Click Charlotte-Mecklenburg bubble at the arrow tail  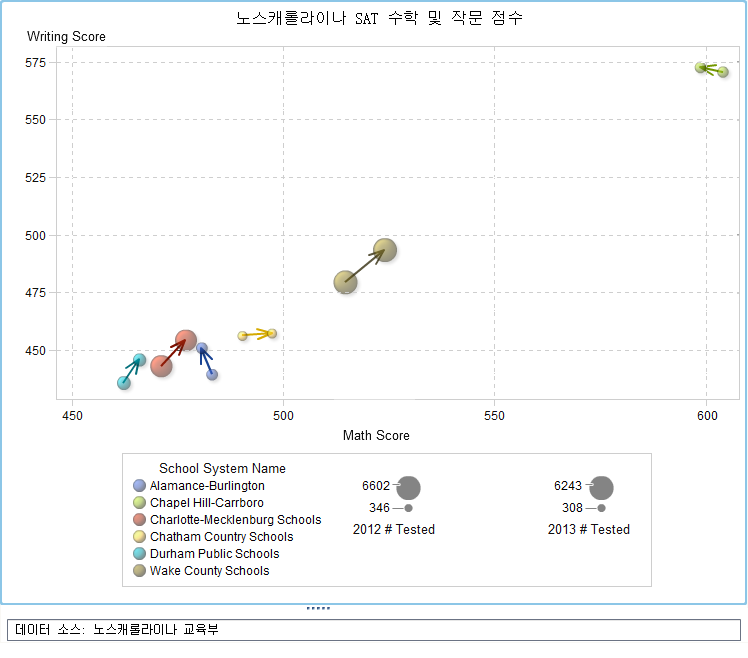(x=161, y=366)
